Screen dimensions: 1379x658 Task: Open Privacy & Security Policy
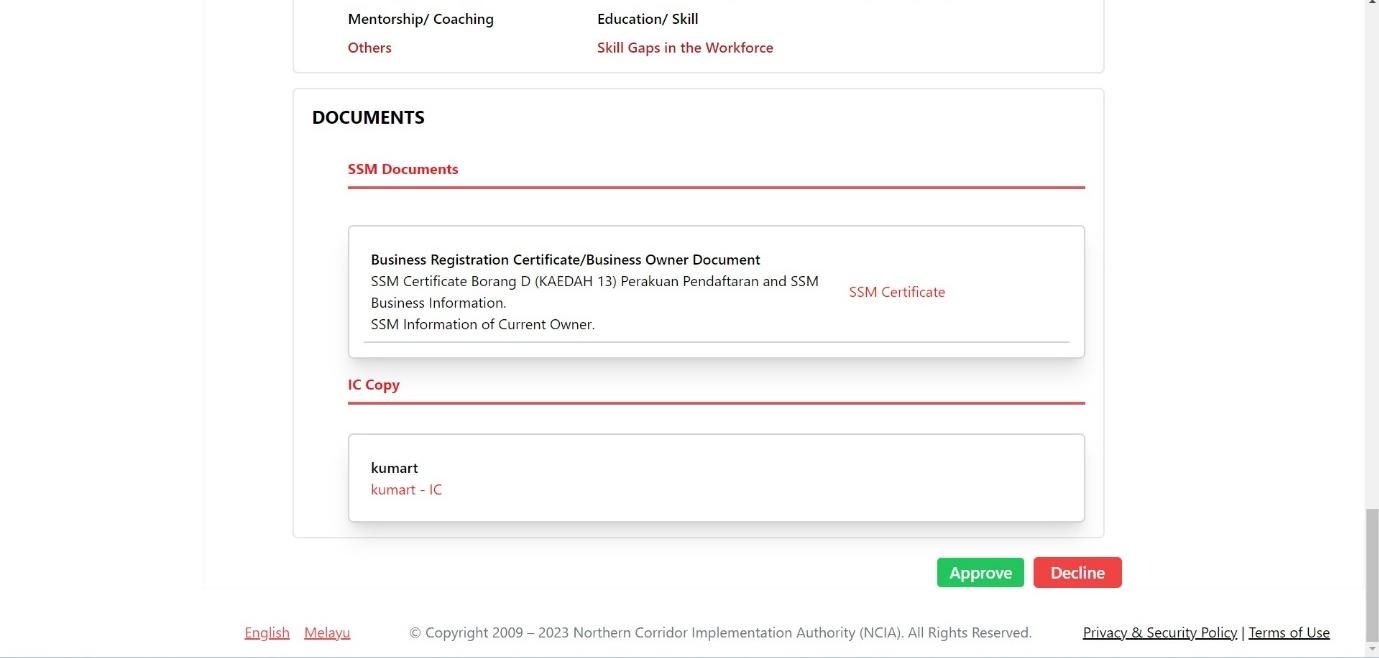pos(1159,633)
